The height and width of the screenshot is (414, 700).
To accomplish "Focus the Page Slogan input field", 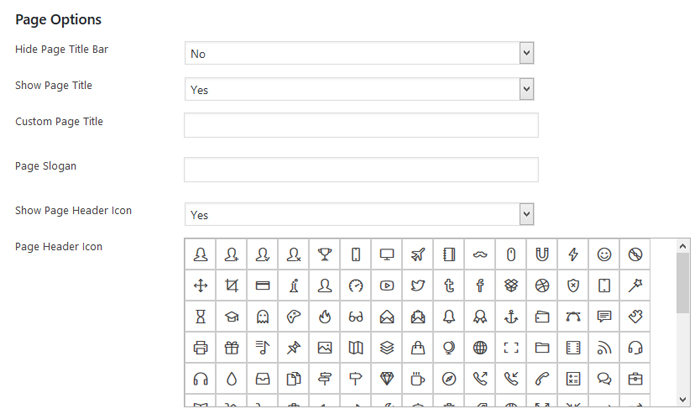I will click(361, 170).
